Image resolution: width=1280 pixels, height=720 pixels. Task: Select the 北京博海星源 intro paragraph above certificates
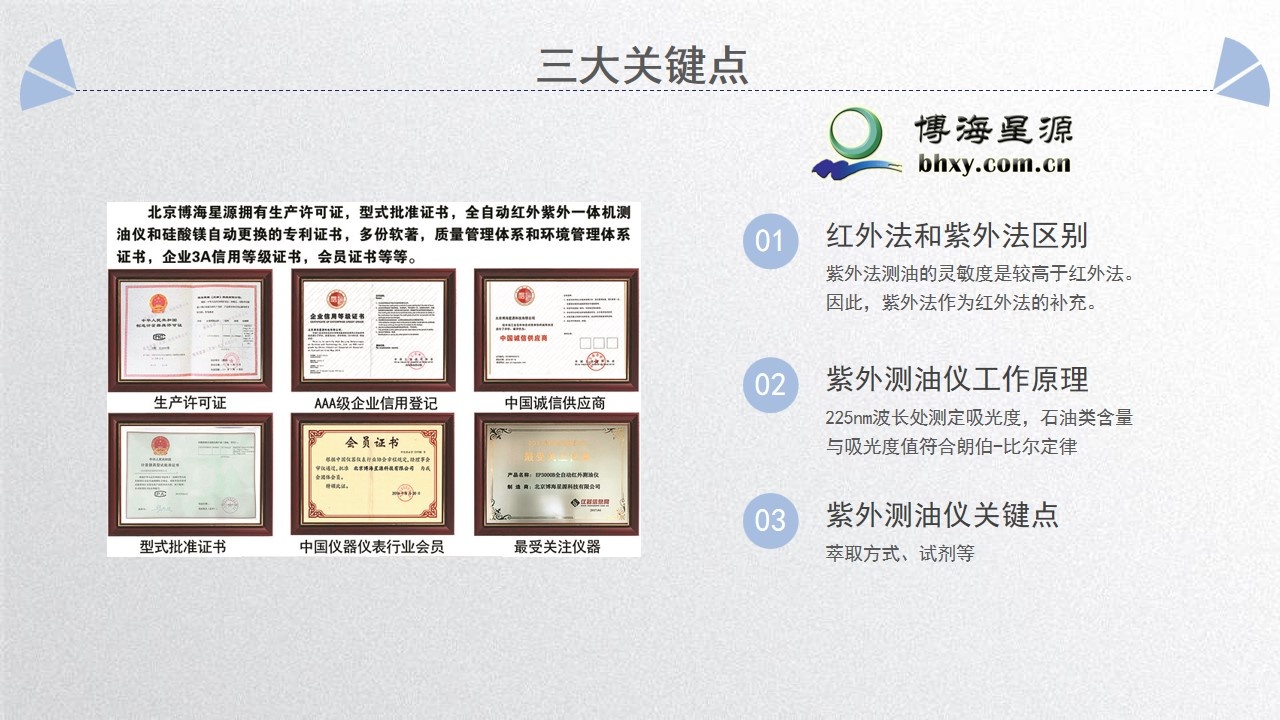tap(373, 234)
